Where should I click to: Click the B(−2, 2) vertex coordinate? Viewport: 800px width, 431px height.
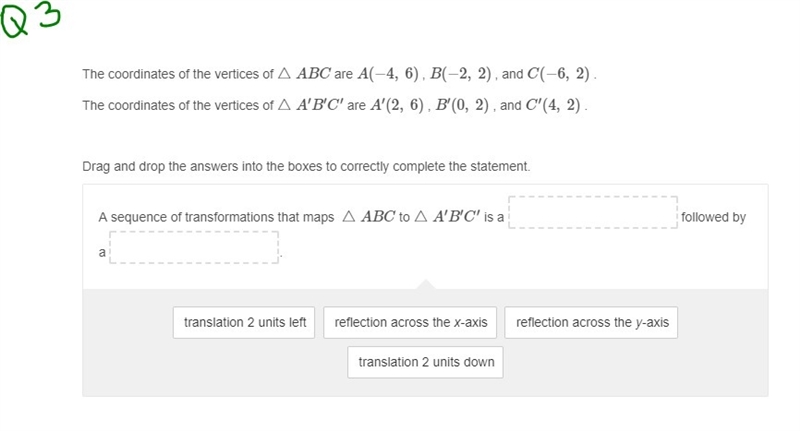[x=460, y=74]
